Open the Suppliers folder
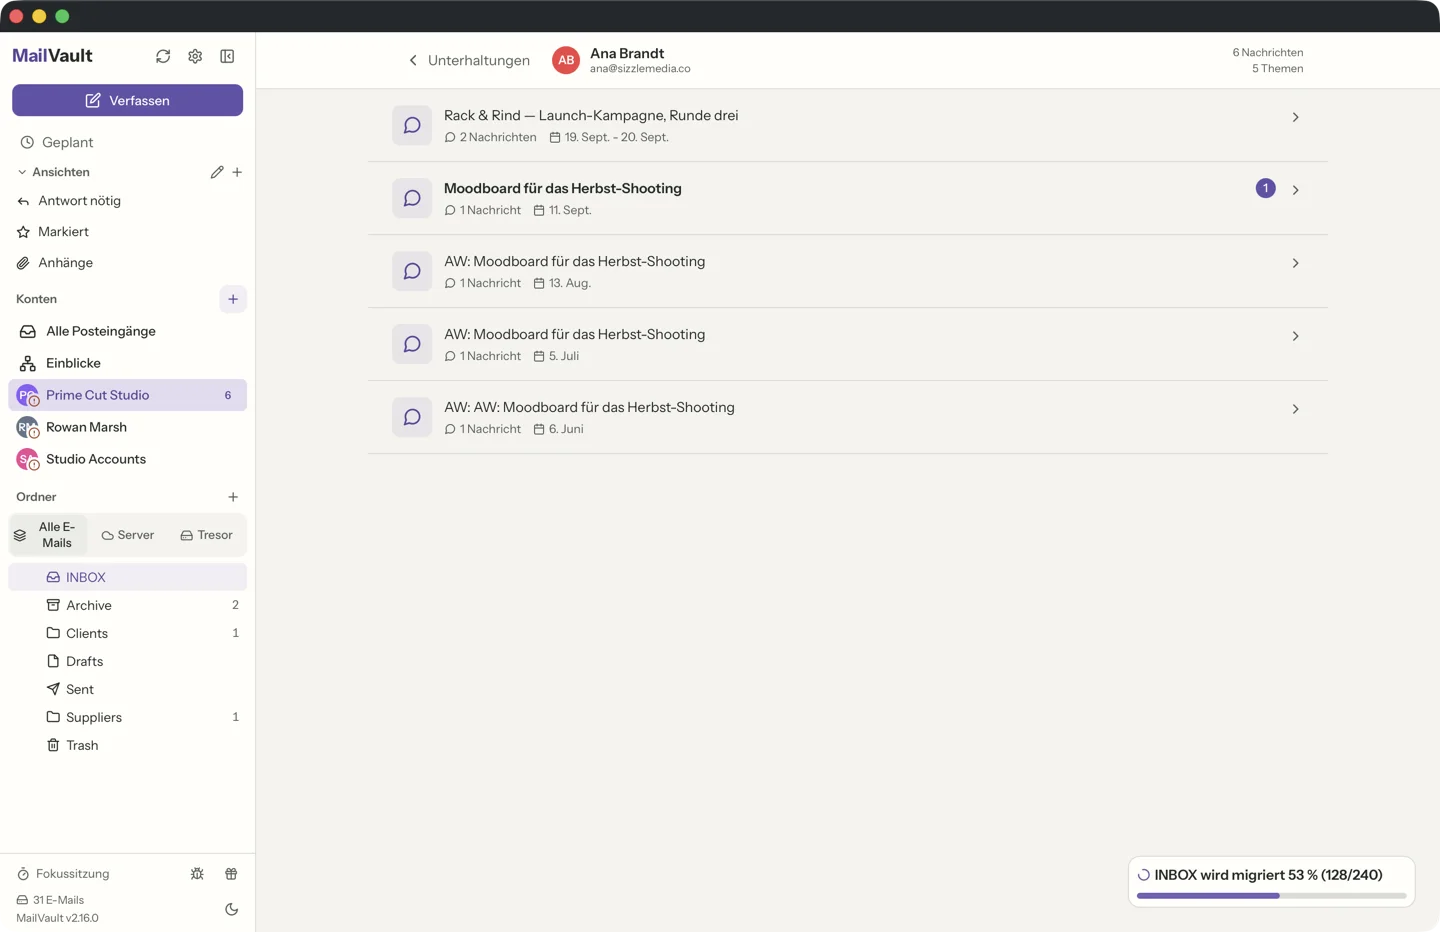Image resolution: width=1440 pixels, height=932 pixels. point(127,717)
